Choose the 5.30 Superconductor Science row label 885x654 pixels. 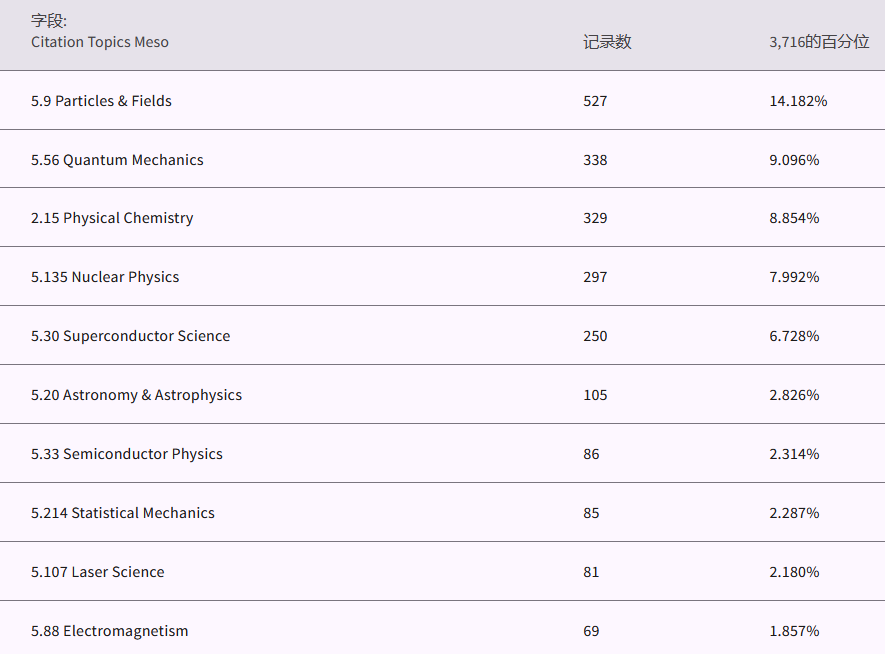click(x=130, y=336)
